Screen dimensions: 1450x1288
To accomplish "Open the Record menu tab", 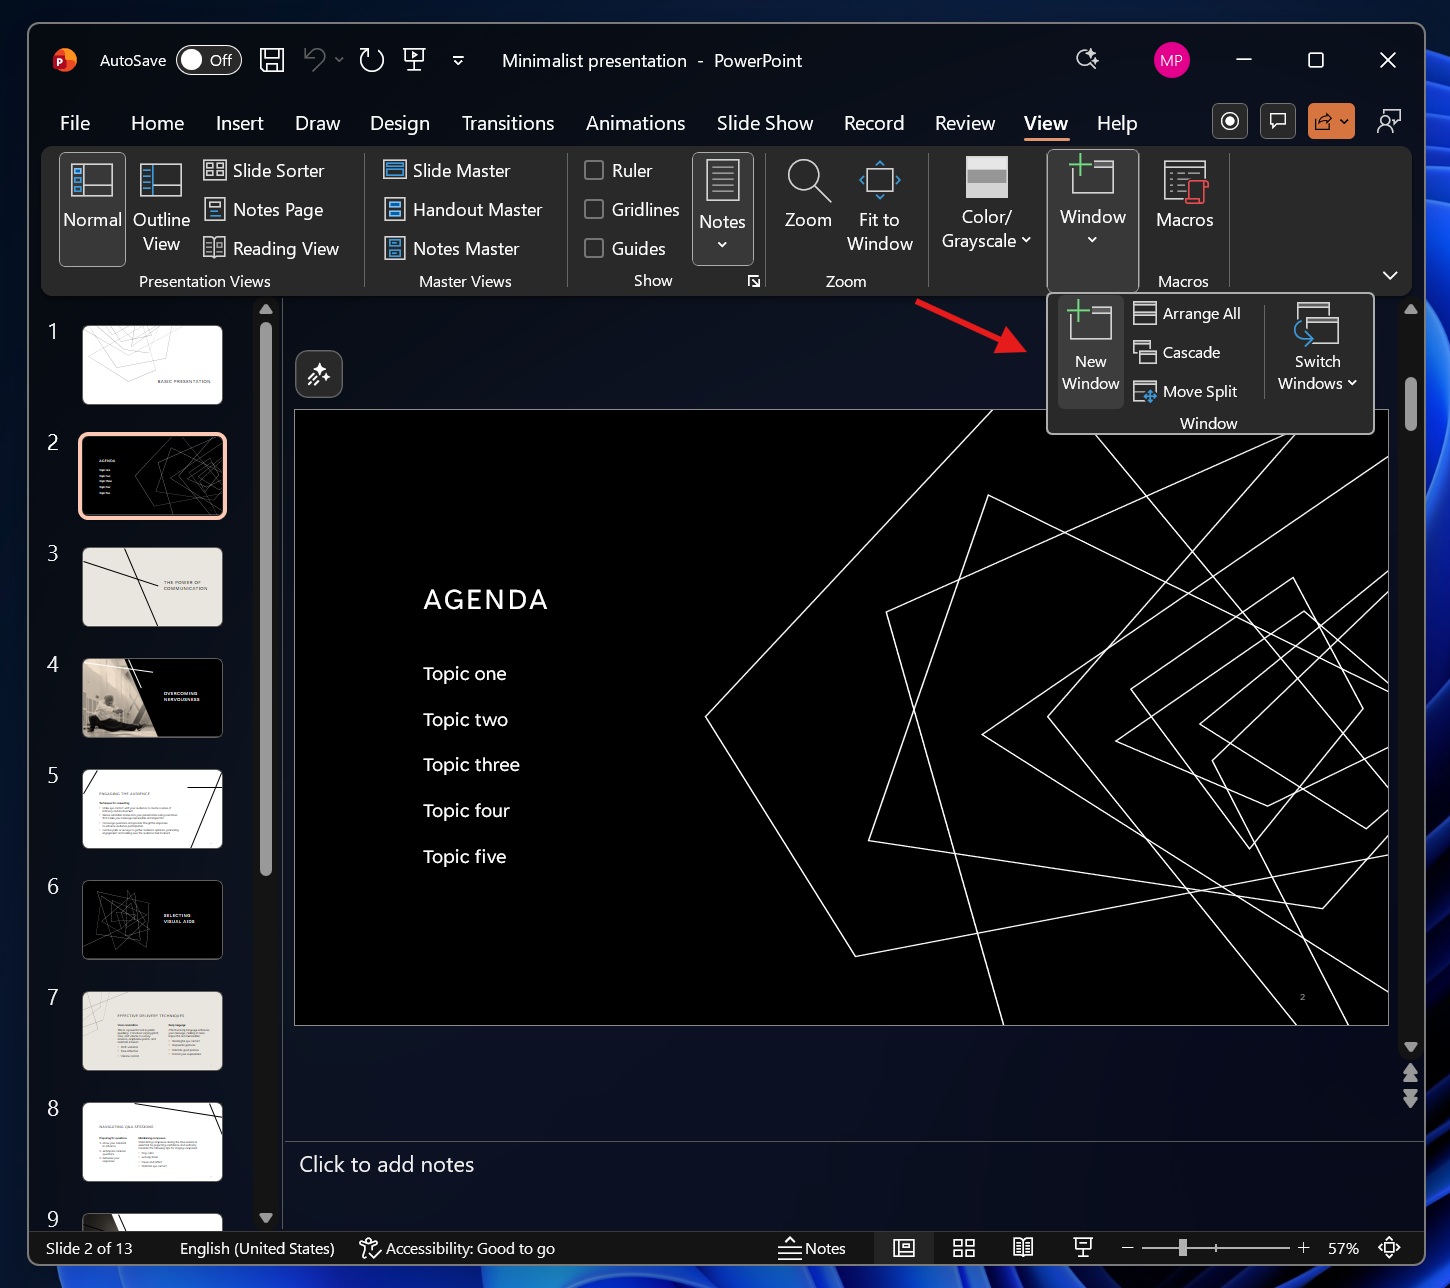I will (x=874, y=122).
